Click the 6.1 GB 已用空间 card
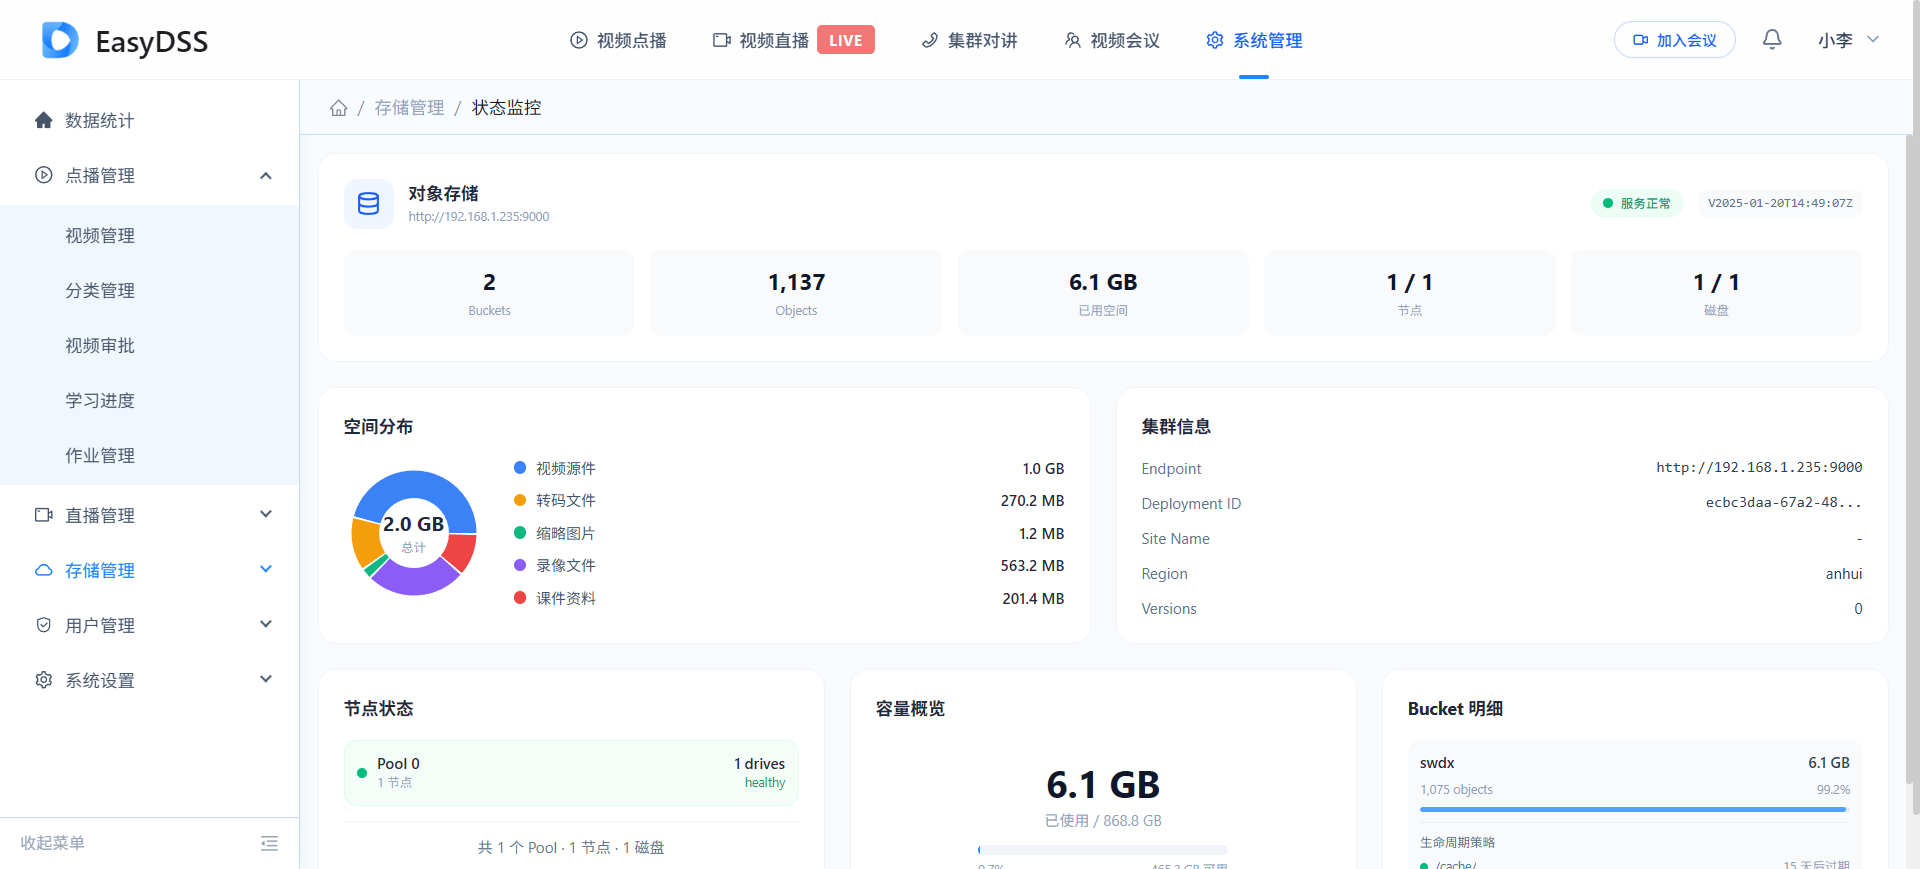The image size is (1920, 869). tap(1103, 292)
